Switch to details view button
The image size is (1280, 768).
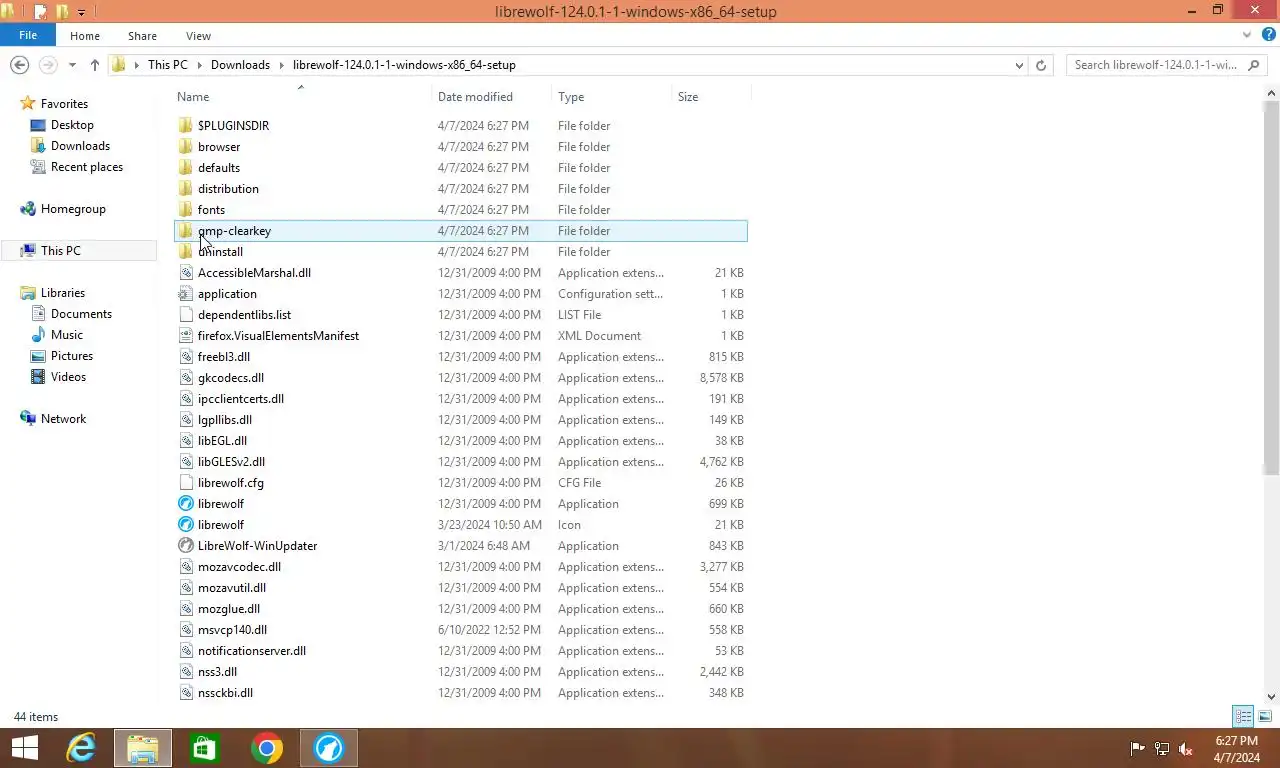point(1243,717)
